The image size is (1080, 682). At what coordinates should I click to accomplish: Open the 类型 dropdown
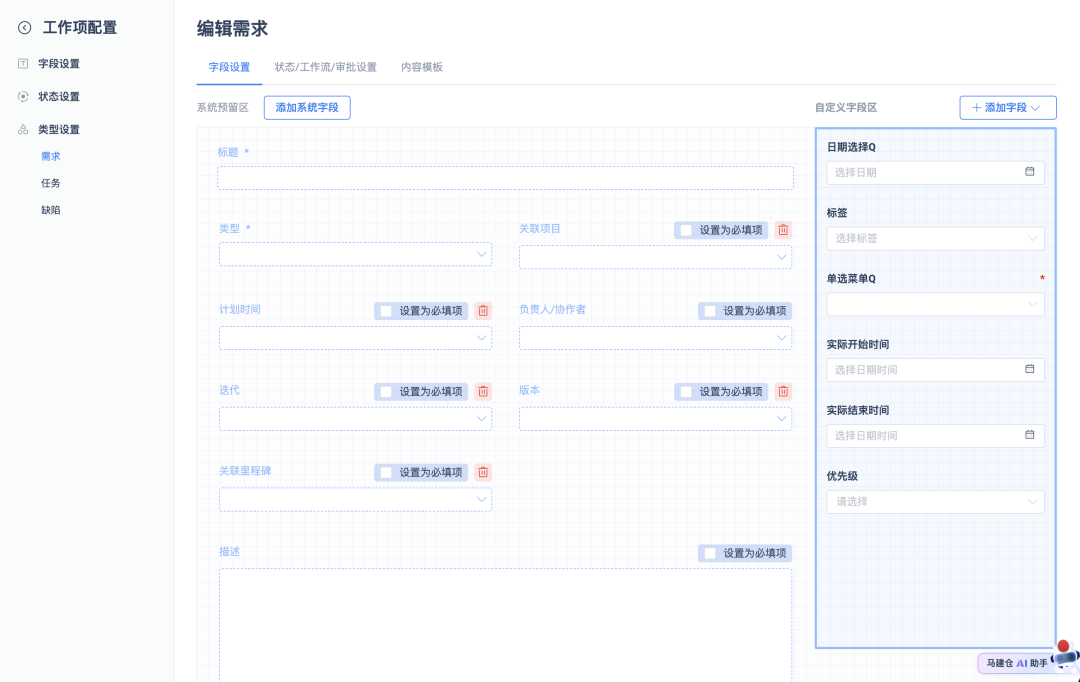coord(355,254)
